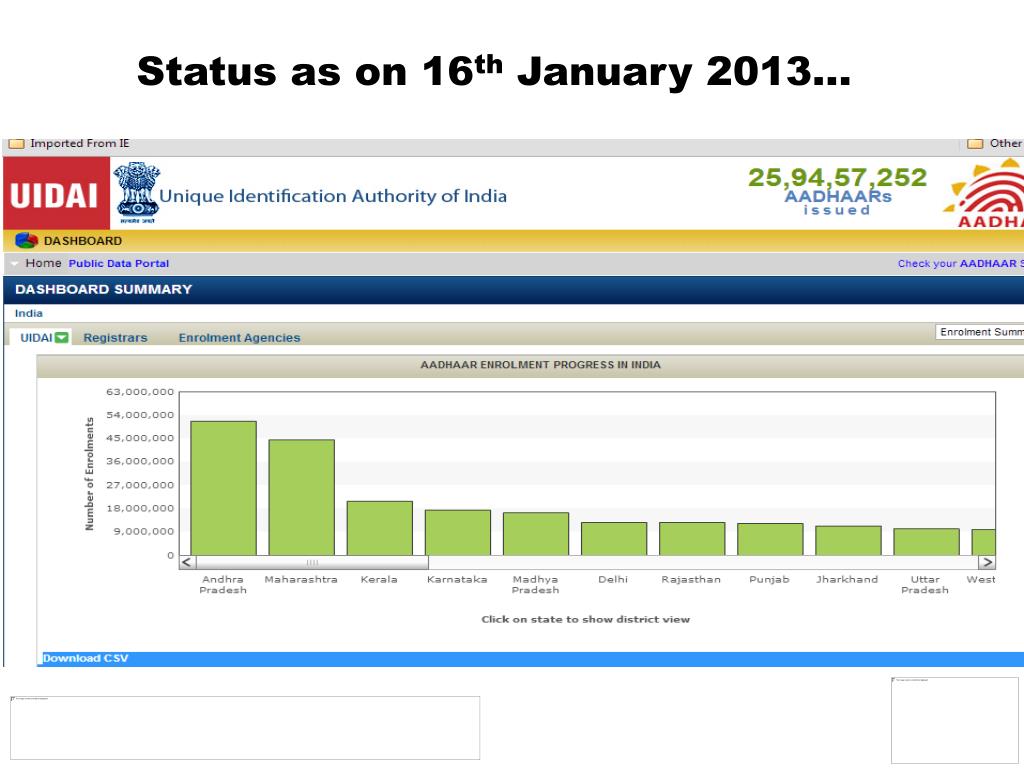Click the Unique Identification Authority of India title
The width and height of the screenshot is (1024, 768).
[x=333, y=196]
